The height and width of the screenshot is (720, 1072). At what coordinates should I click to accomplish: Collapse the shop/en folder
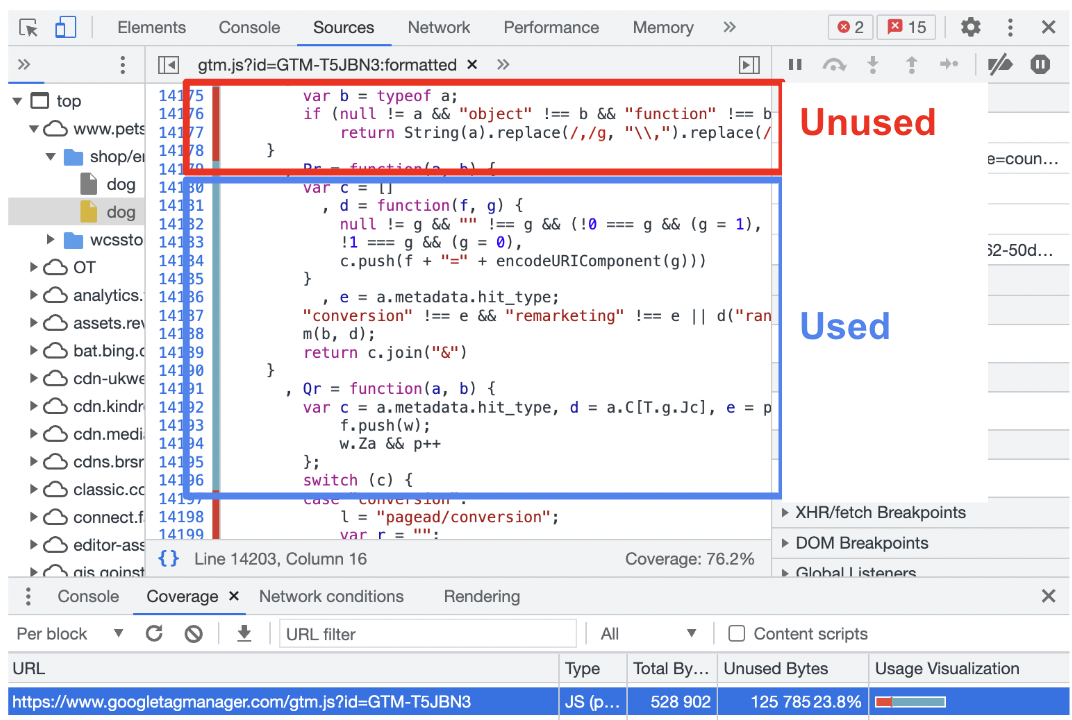pyautogui.click(x=50, y=157)
